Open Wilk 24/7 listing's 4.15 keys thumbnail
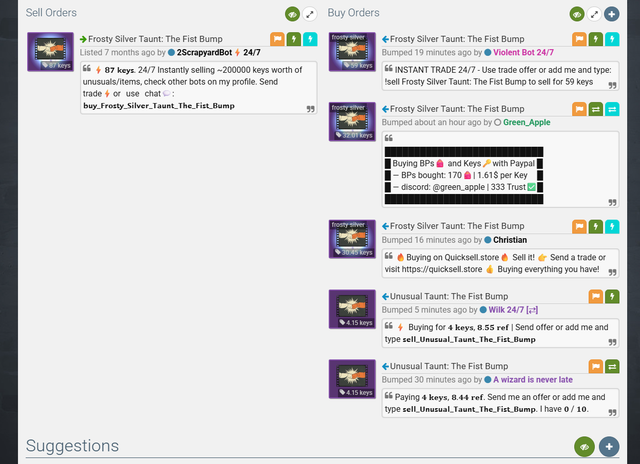 (x=352, y=309)
